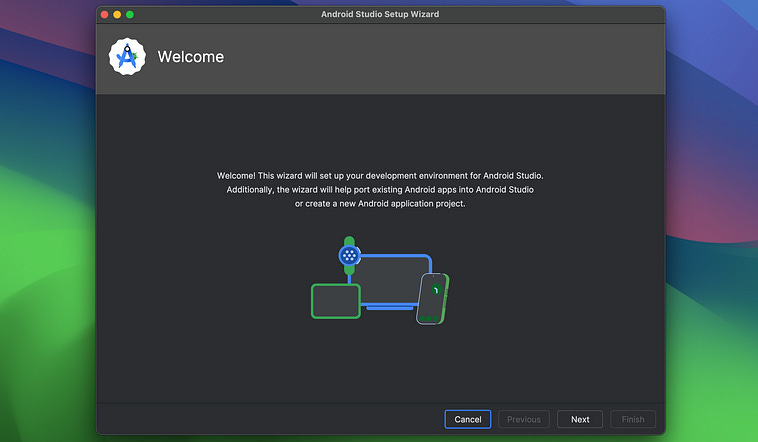758x442 pixels.
Task: Click the grayed-out Finish button
Action: (x=633, y=419)
